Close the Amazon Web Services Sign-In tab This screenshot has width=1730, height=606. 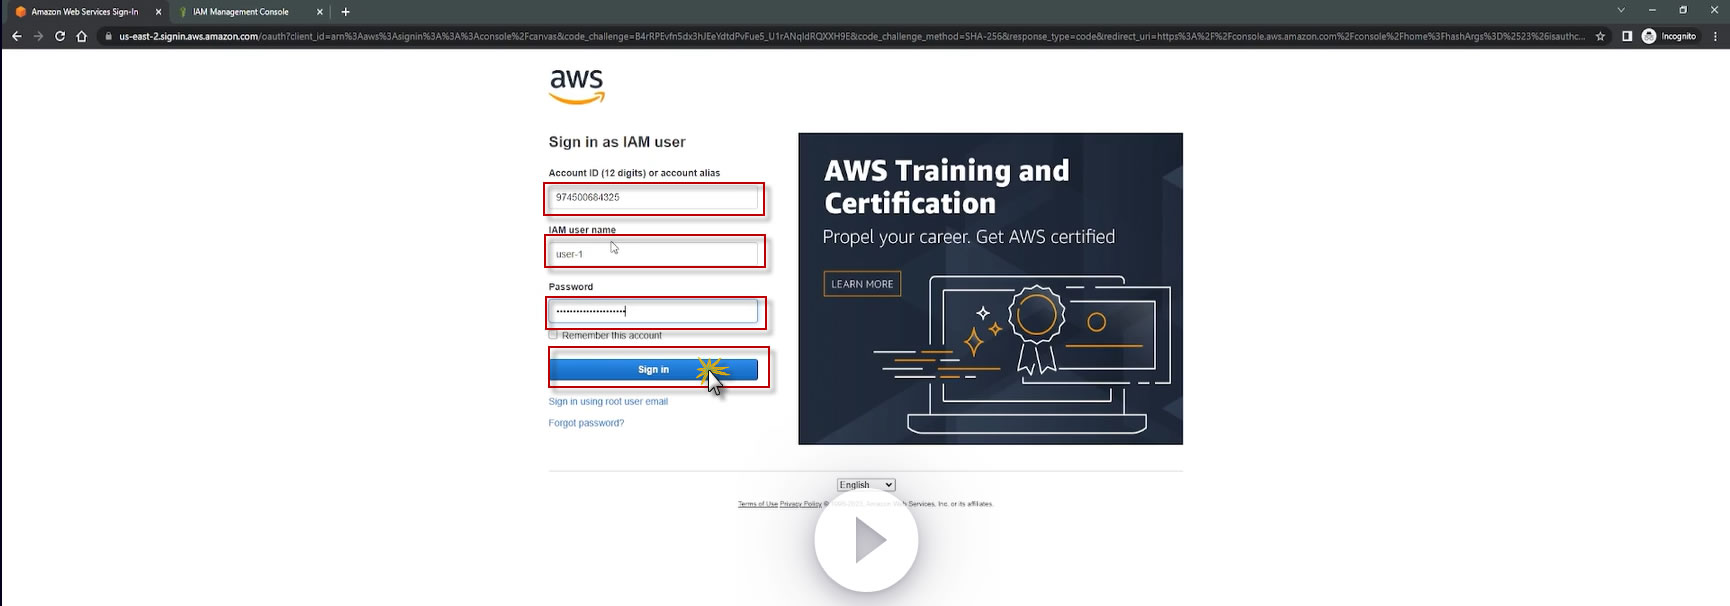158,12
